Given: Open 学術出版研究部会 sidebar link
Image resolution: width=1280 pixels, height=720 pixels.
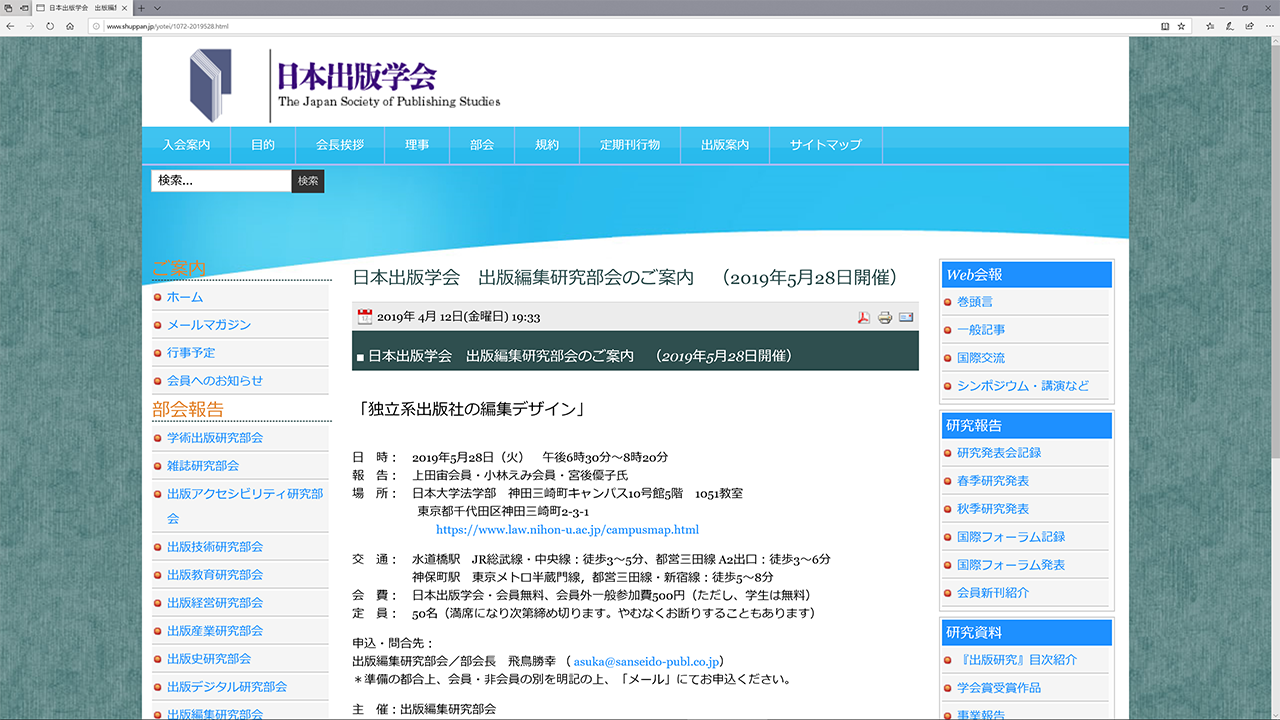Looking at the screenshot, I should coord(215,438).
